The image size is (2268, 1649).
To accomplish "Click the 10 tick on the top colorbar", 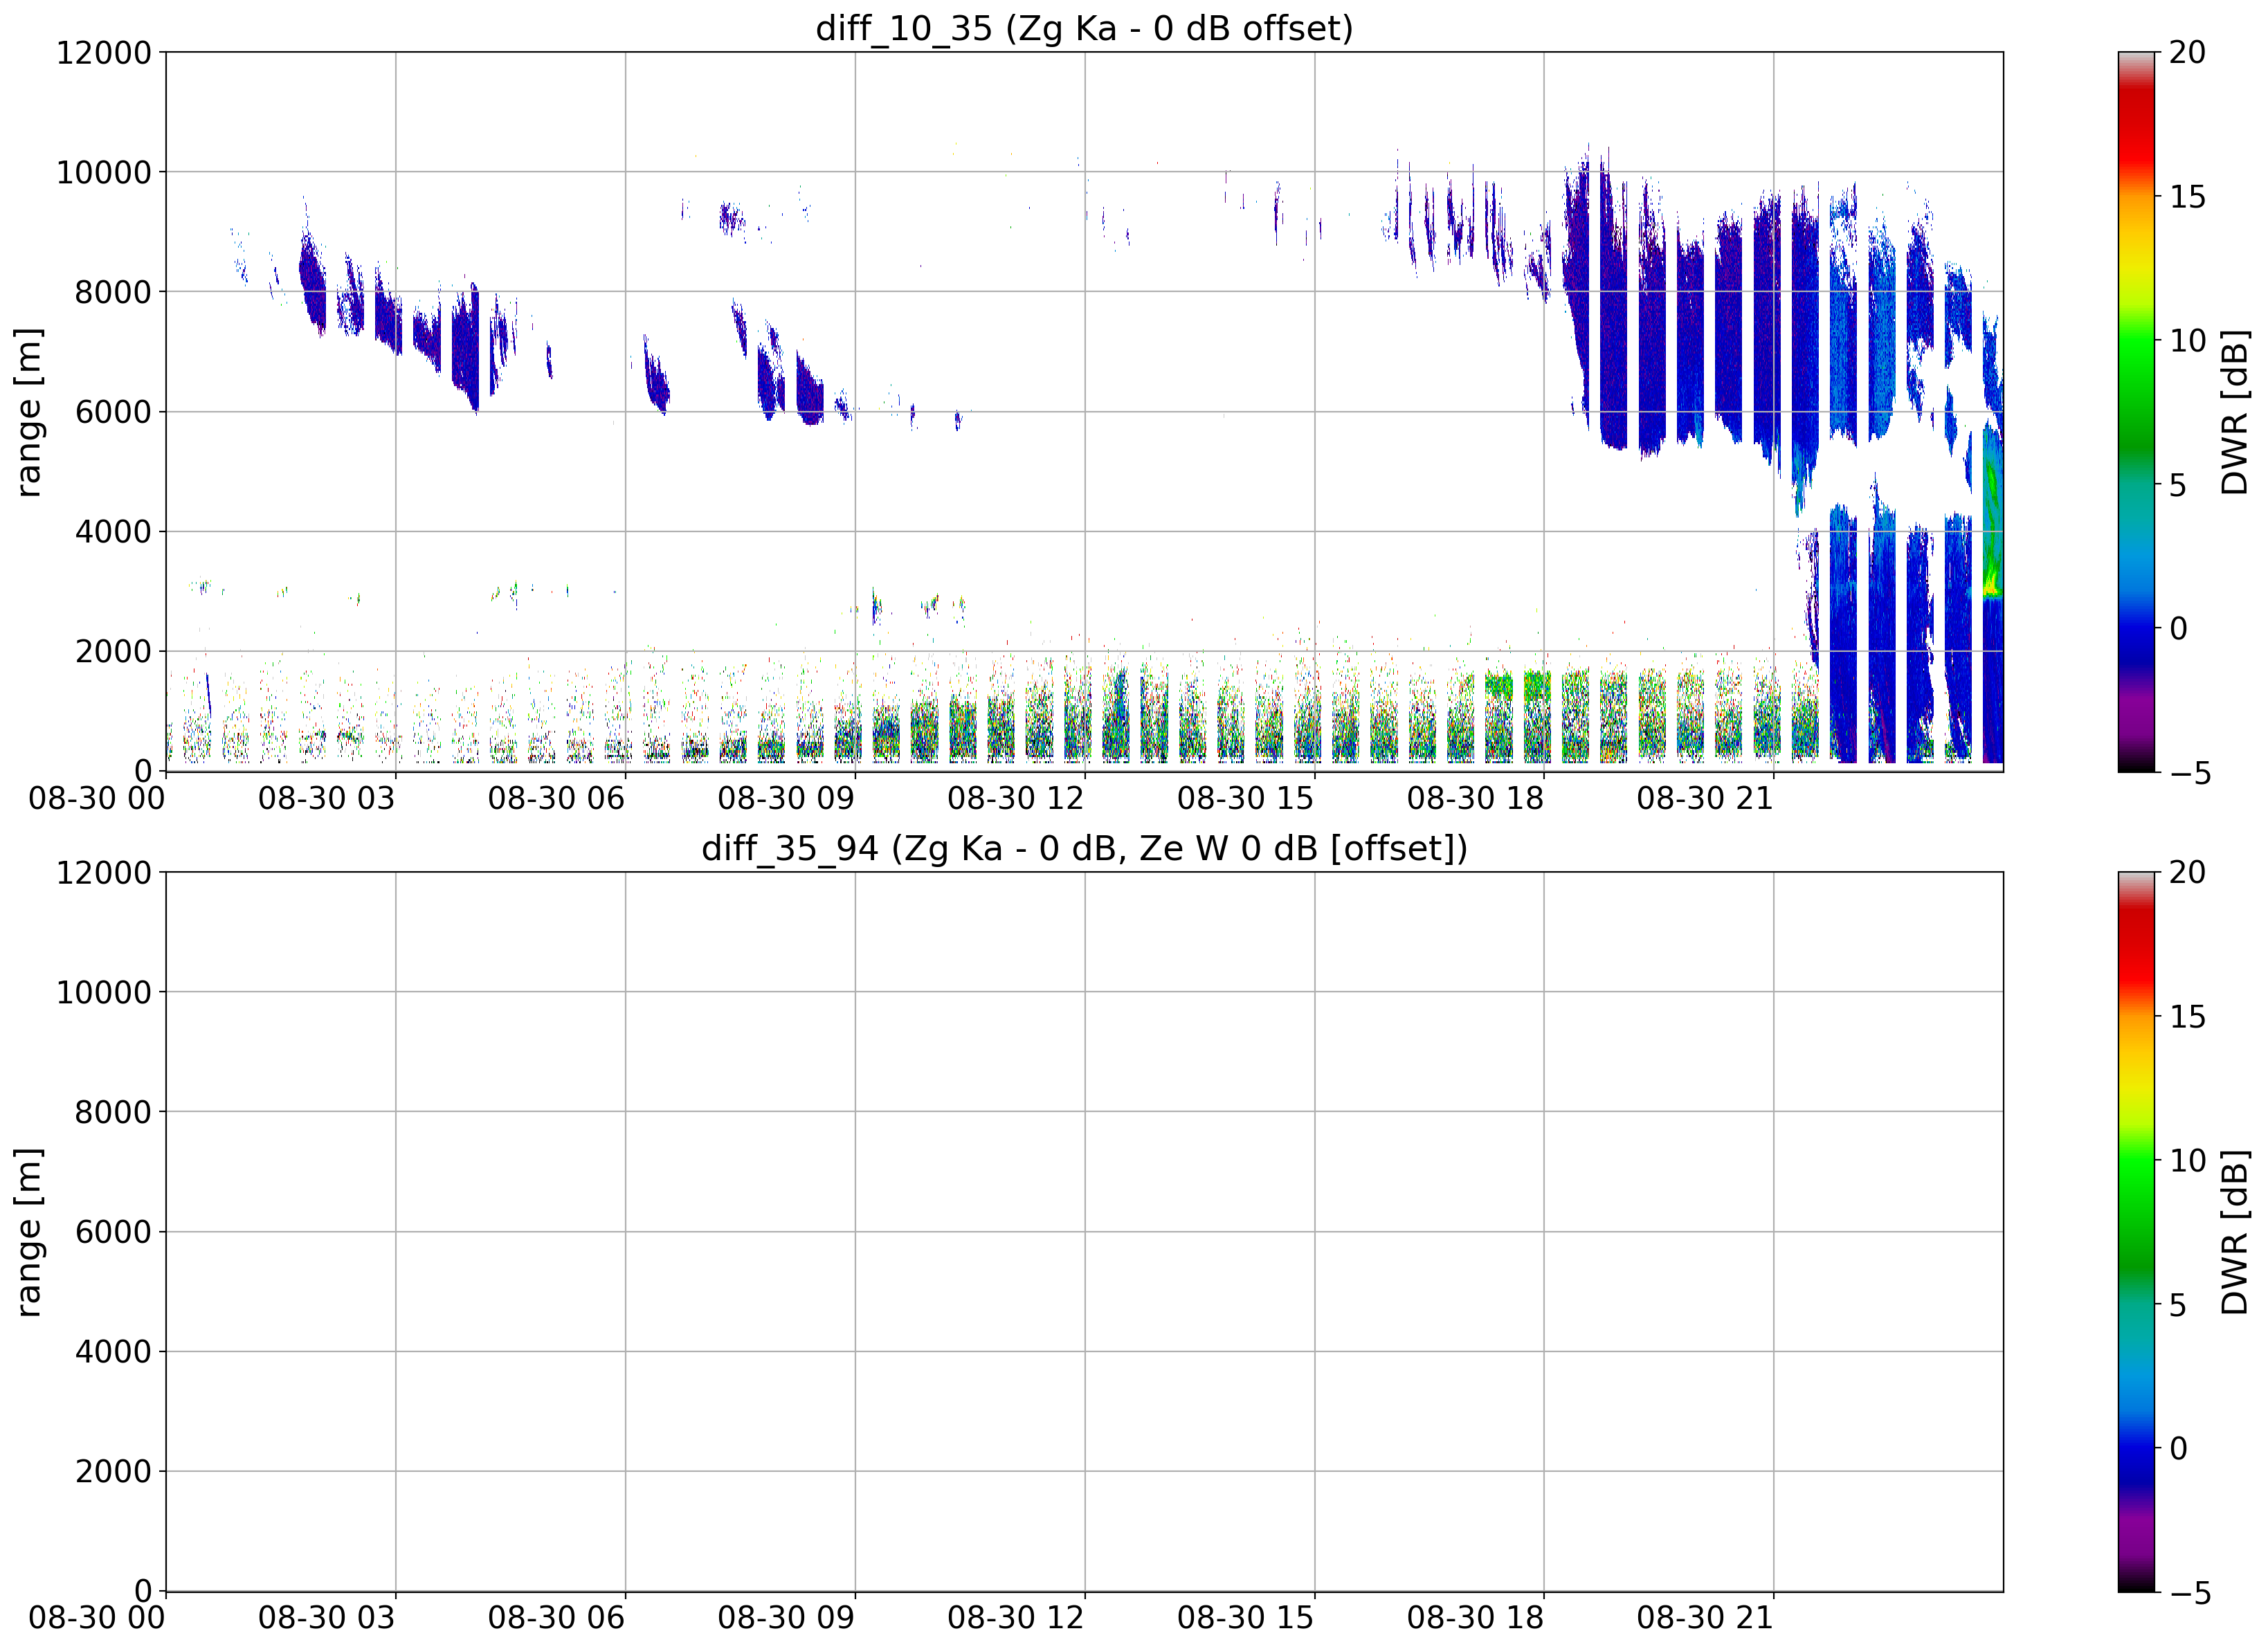I will pos(2187,341).
